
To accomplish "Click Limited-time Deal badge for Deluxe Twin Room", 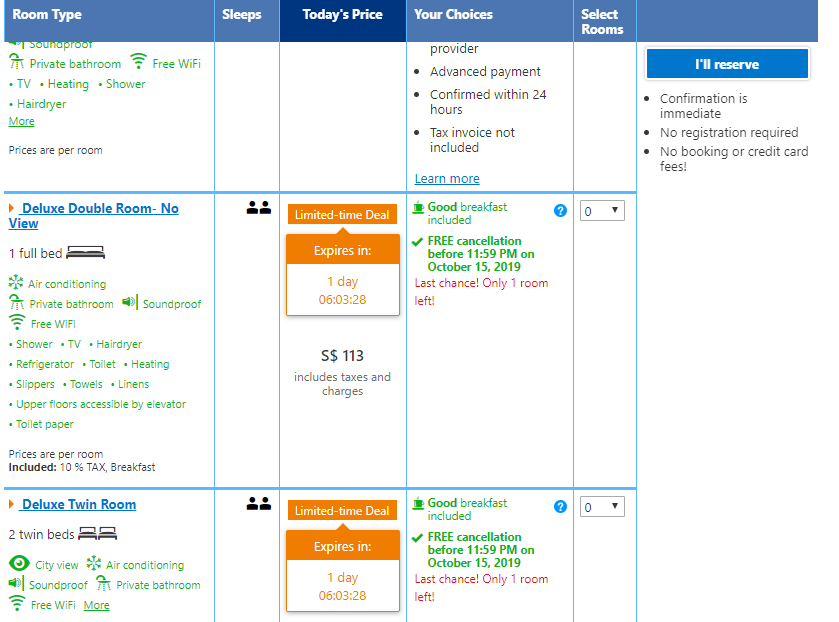I will 342,511.
